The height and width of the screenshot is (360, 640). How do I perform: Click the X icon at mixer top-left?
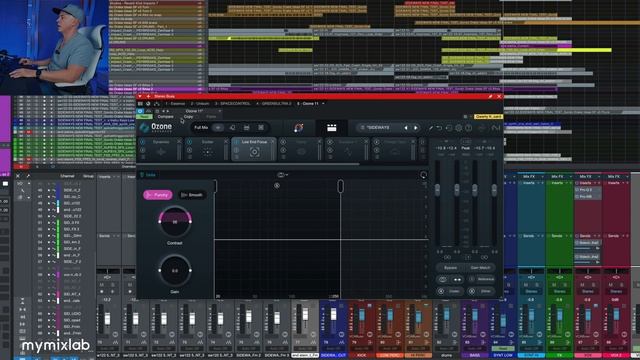18,176
